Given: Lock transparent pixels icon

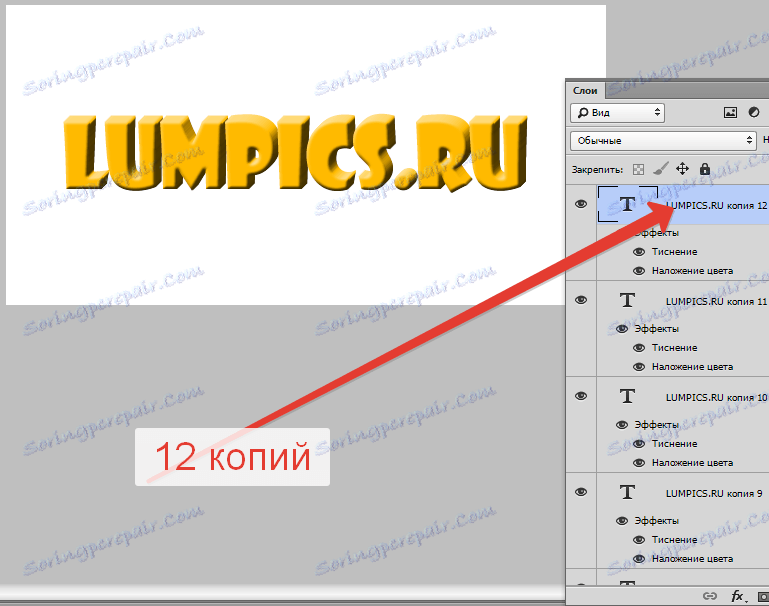Looking at the screenshot, I should [638, 170].
